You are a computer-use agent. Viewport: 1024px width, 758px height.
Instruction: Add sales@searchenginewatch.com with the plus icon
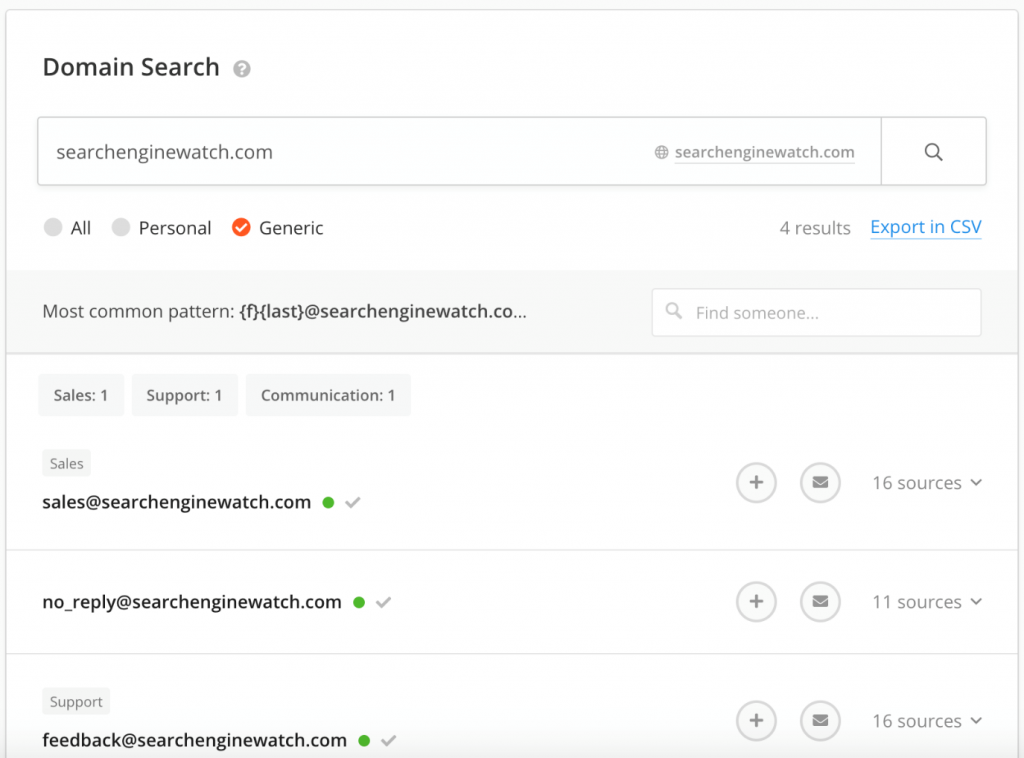(756, 483)
